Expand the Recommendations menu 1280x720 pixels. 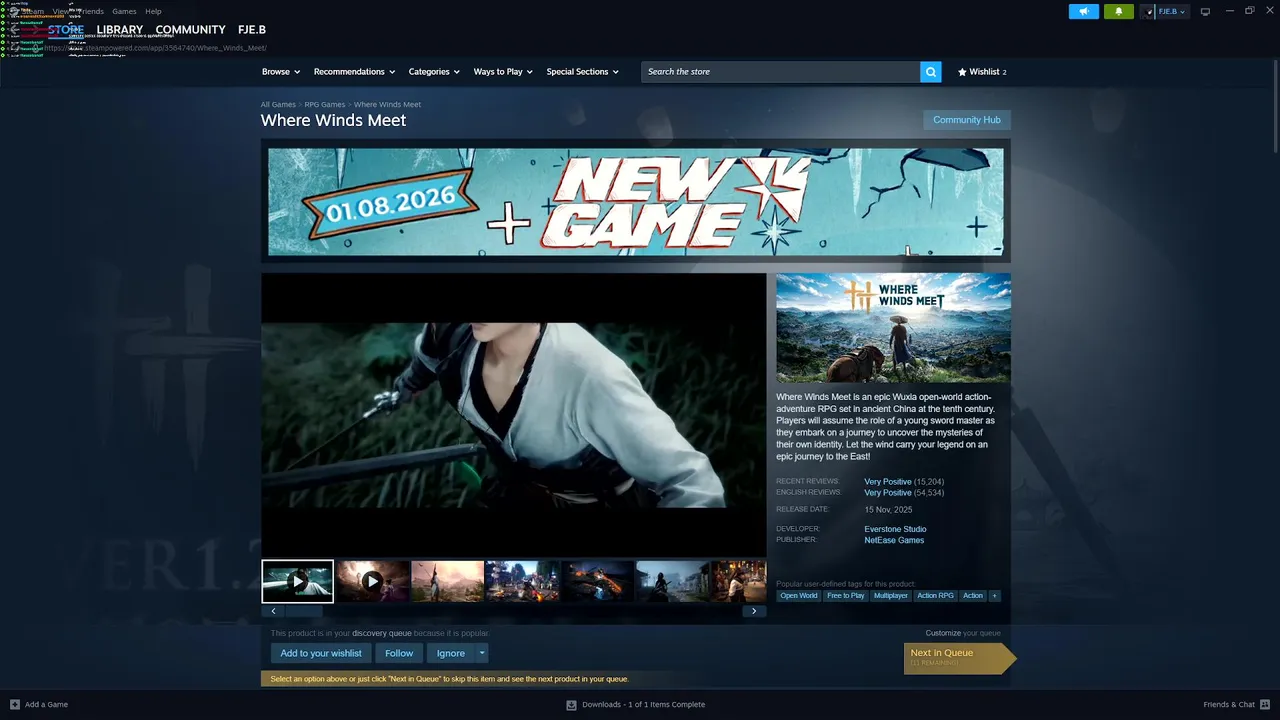(x=354, y=72)
